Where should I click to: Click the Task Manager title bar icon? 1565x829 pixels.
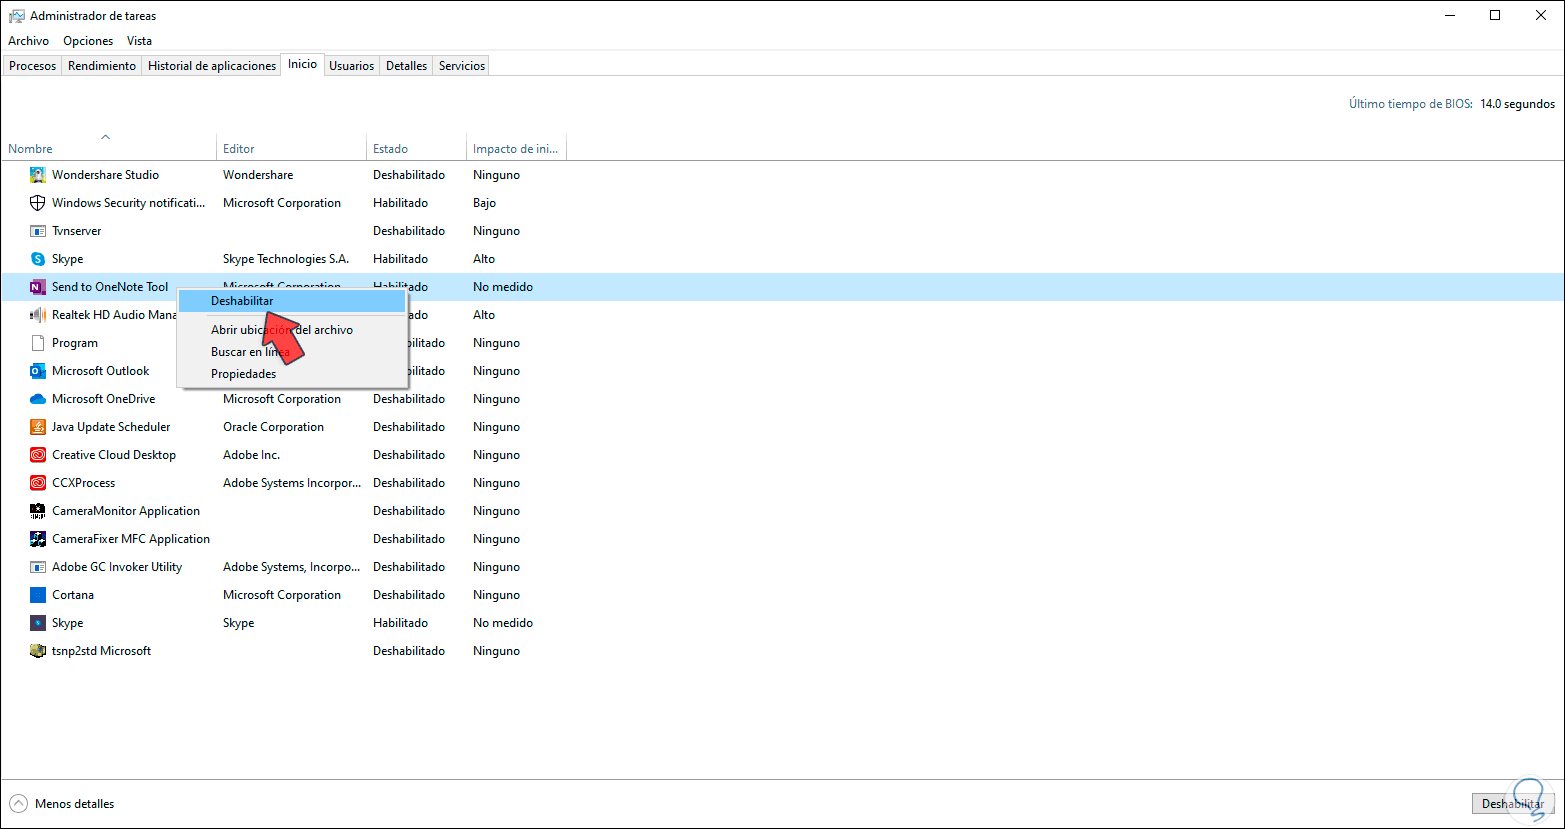16,16
